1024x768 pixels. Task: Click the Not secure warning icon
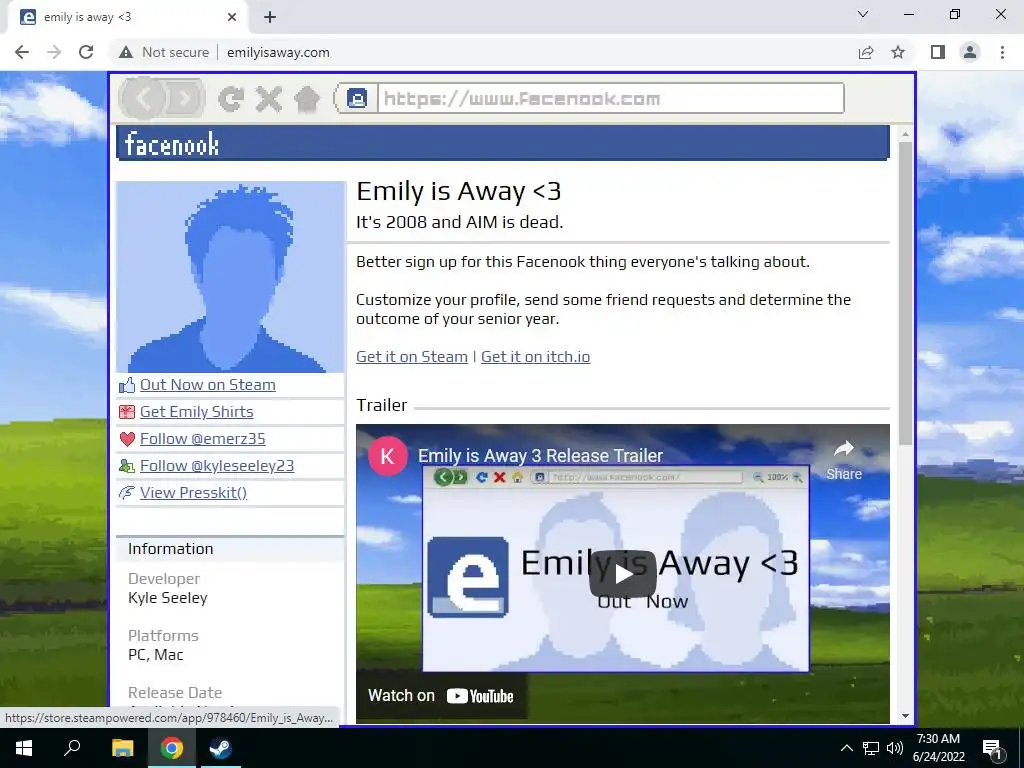(126, 52)
